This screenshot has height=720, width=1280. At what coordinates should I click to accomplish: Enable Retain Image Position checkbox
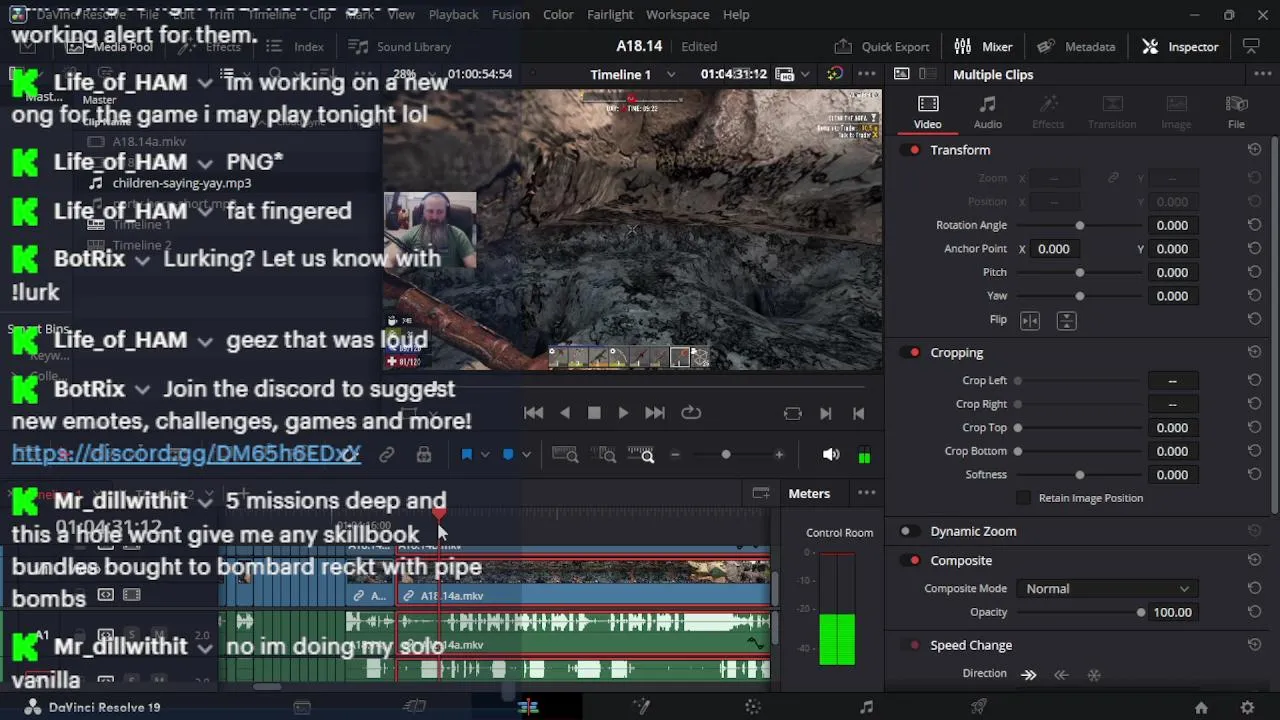(1023, 498)
